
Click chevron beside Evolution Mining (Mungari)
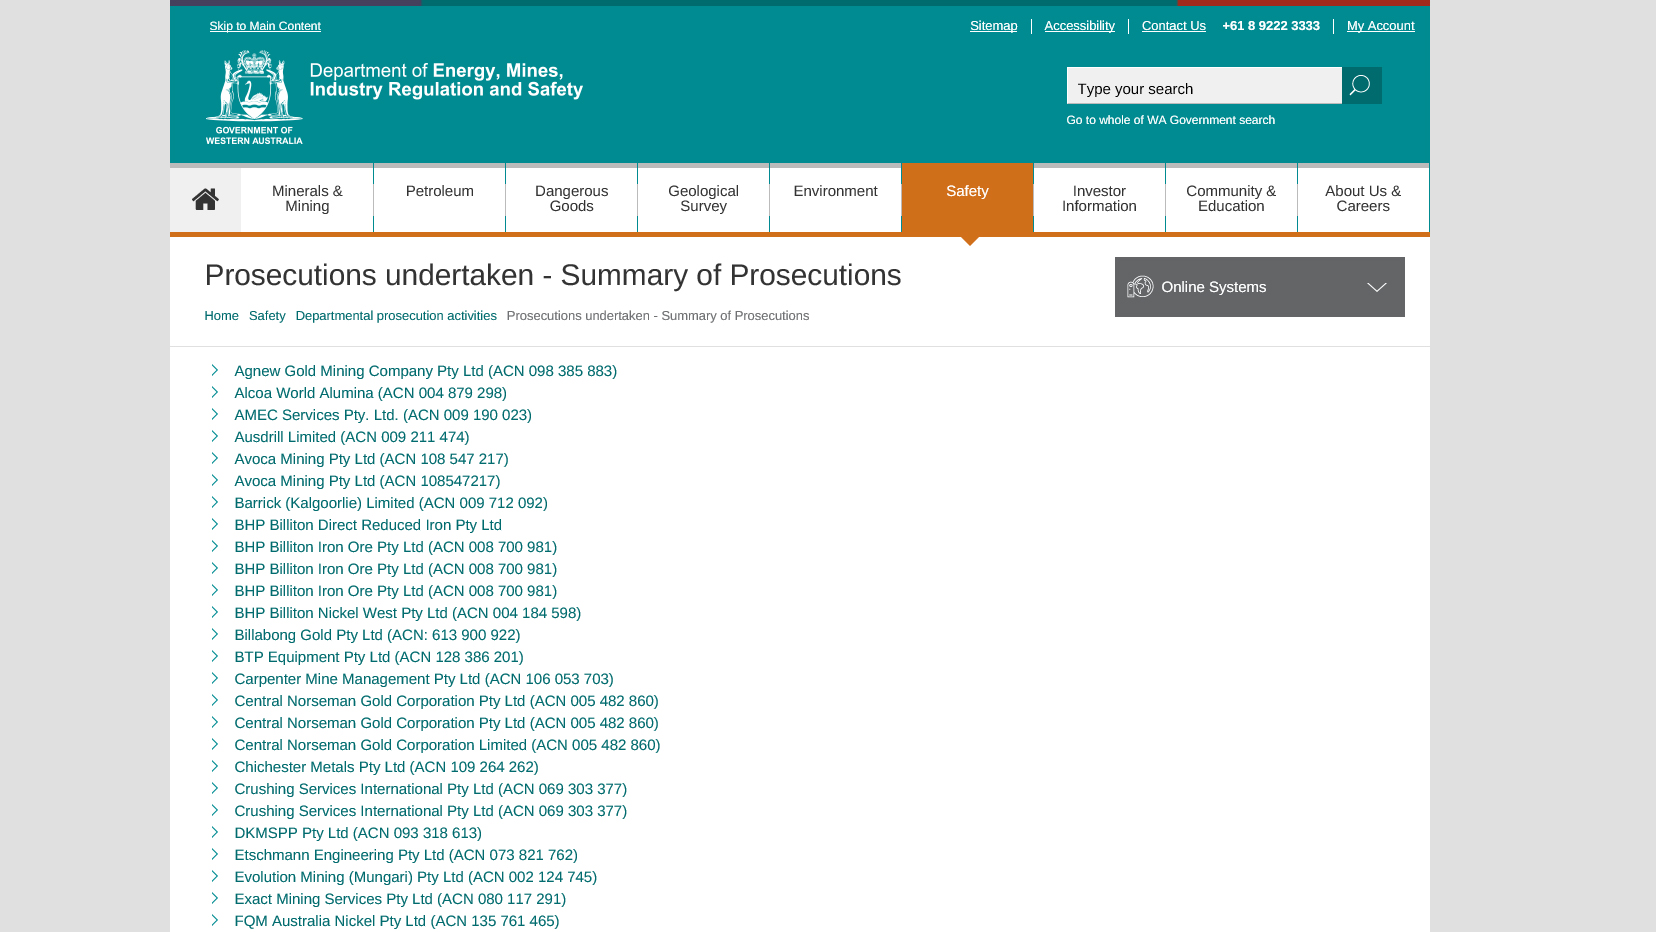[214, 876]
